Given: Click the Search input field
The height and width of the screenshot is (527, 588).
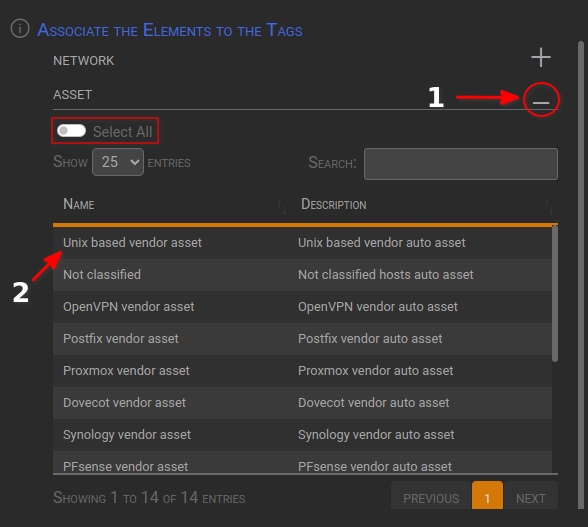Looking at the screenshot, I should pyautogui.click(x=460, y=164).
